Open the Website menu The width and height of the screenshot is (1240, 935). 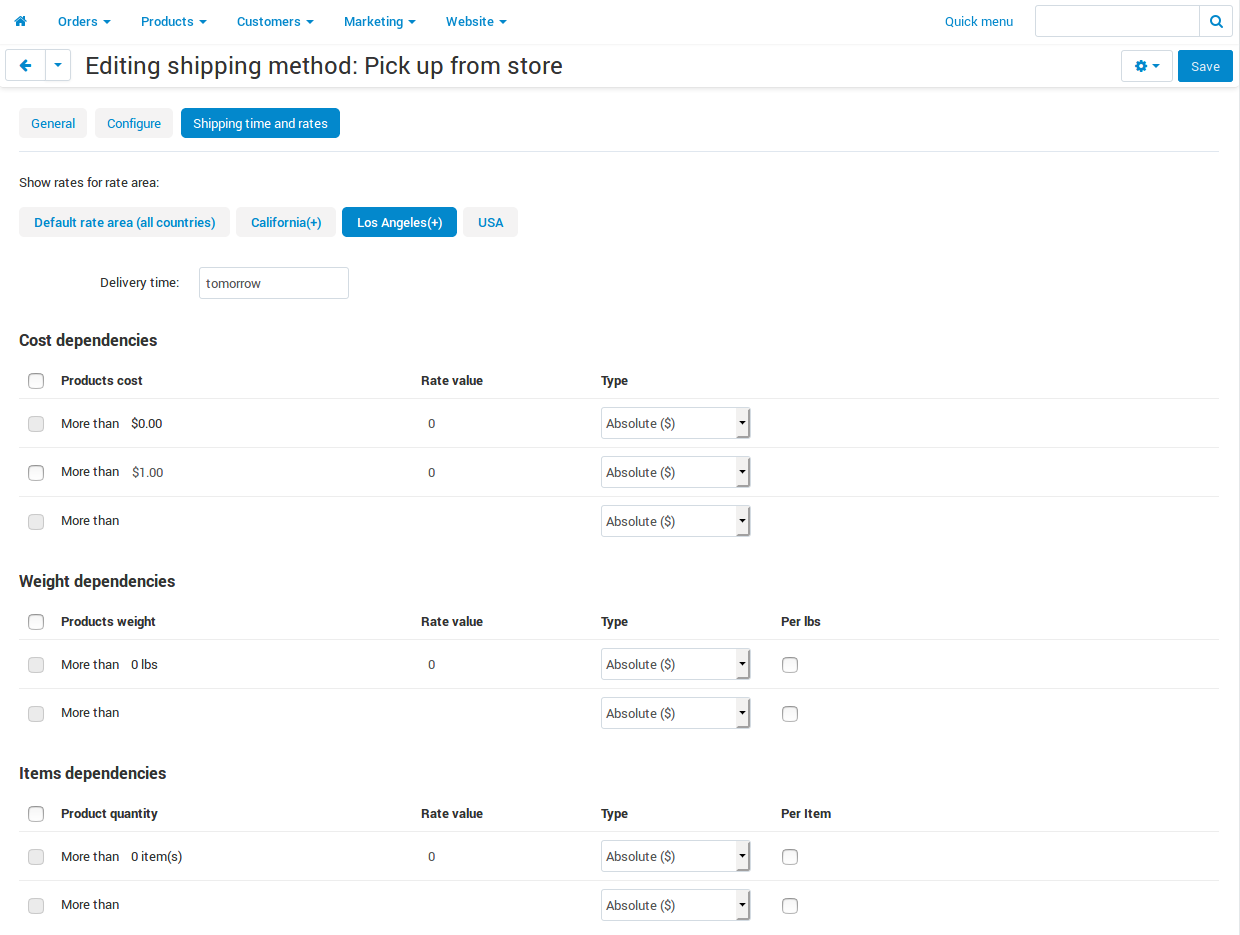pyautogui.click(x=476, y=21)
